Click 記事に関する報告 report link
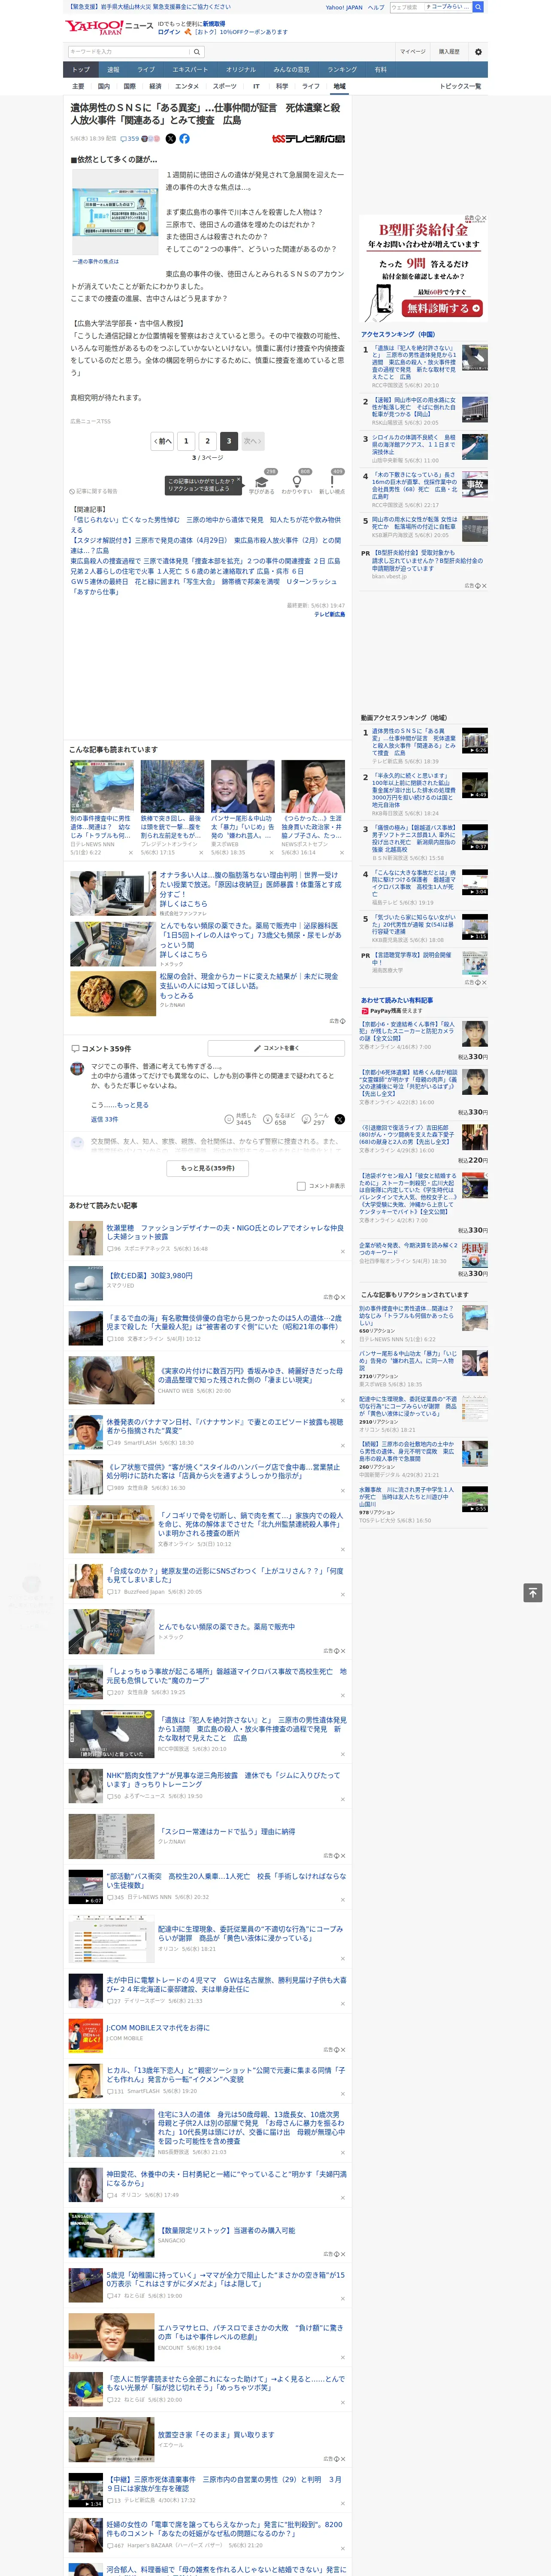The height and width of the screenshot is (2576, 551). click(x=94, y=491)
